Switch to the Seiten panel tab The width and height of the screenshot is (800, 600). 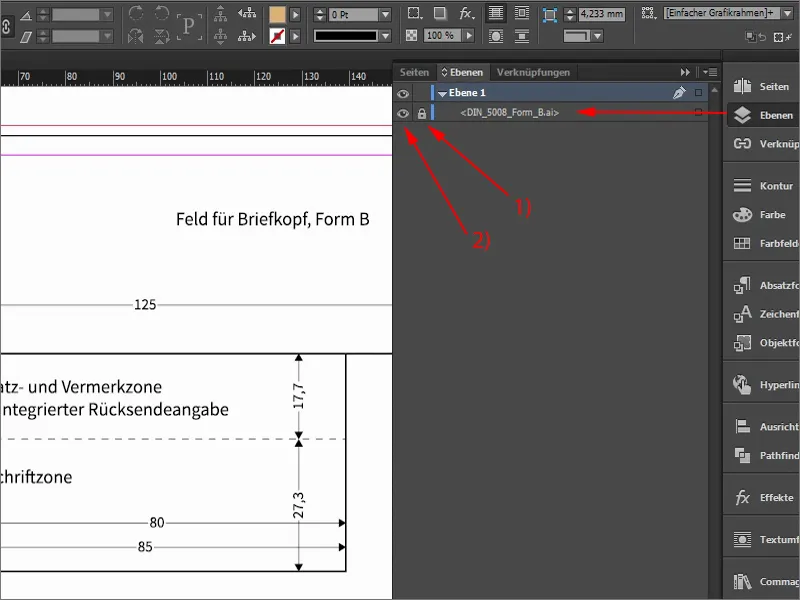414,72
